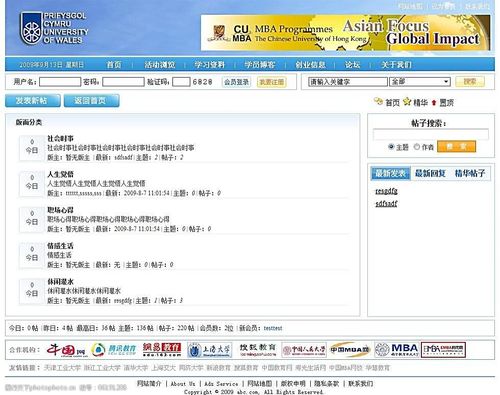The height and width of the screenshot is (395, 500).
Task: Open the 上海大学 partner logo
Action: [209, 350]
